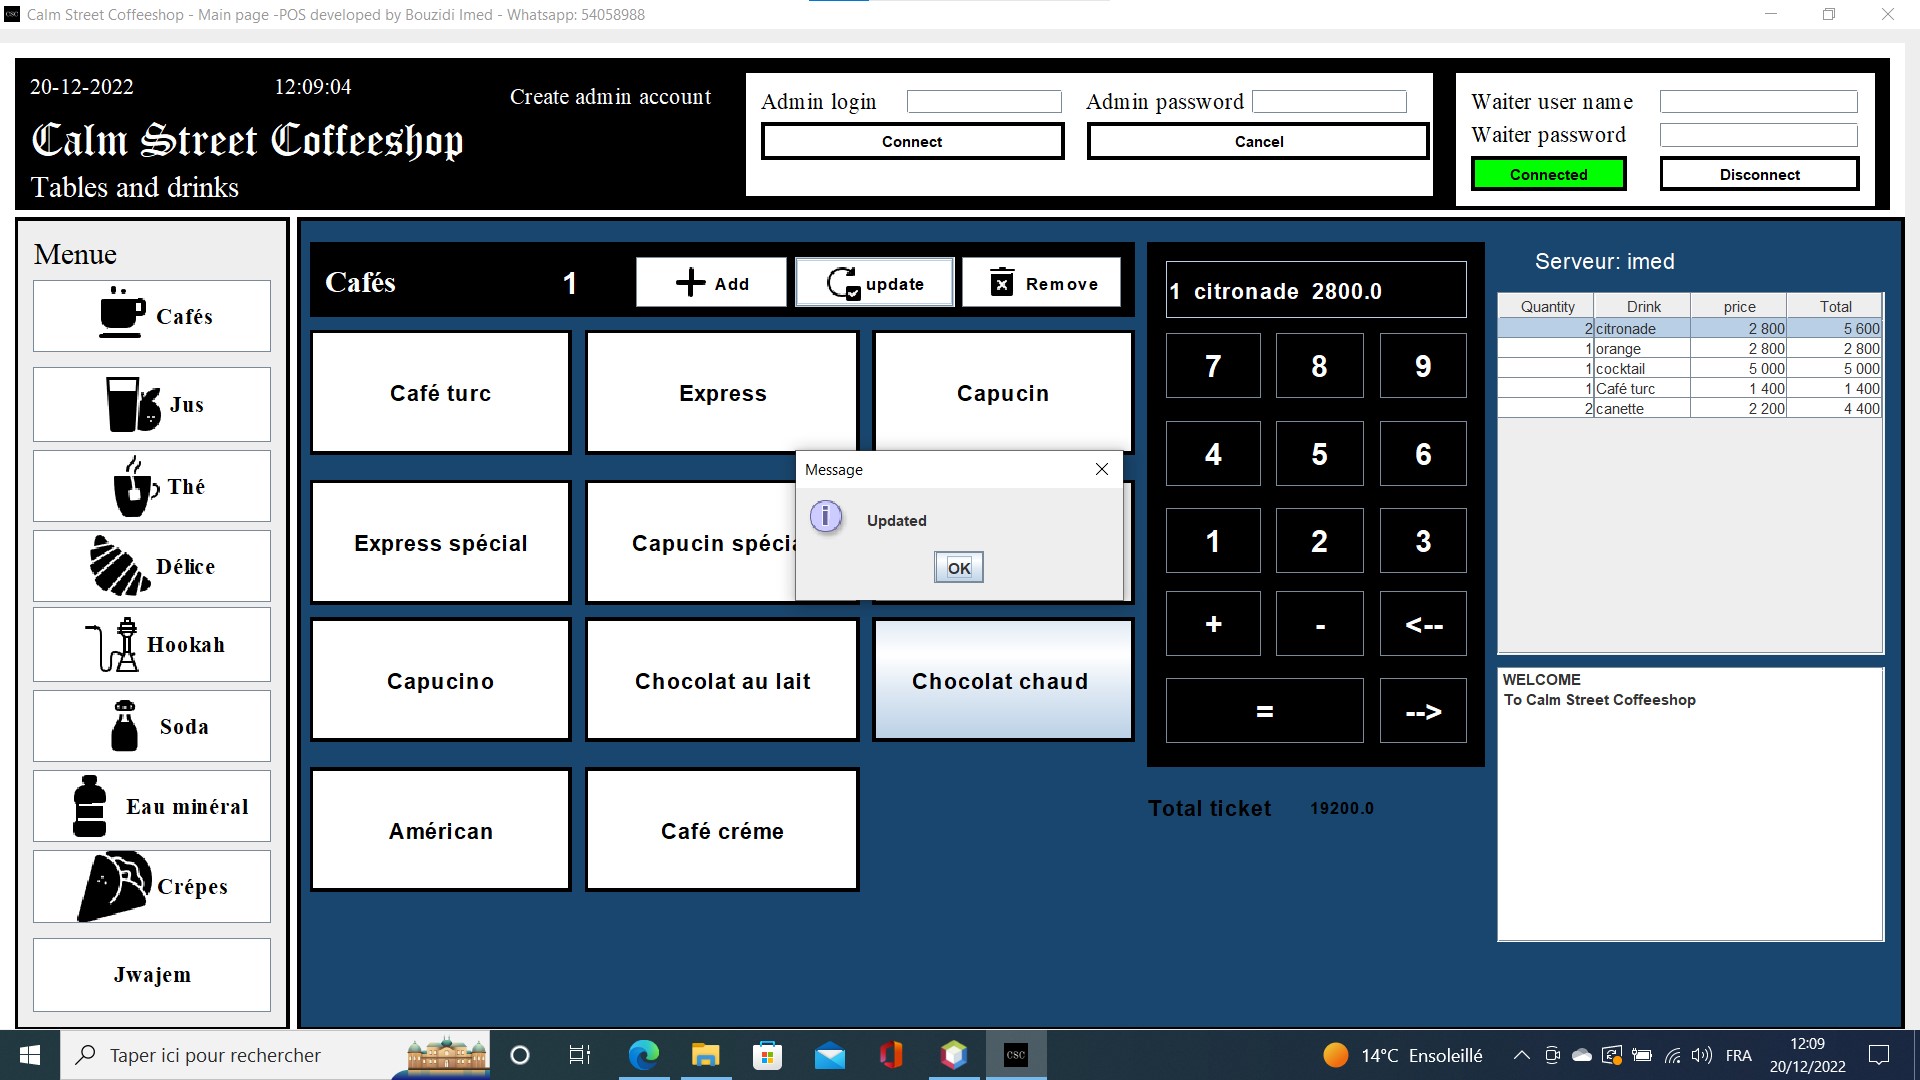Choose Chocolat au lait
This screenshot has width=1920, height=1080.
[722, 681]
